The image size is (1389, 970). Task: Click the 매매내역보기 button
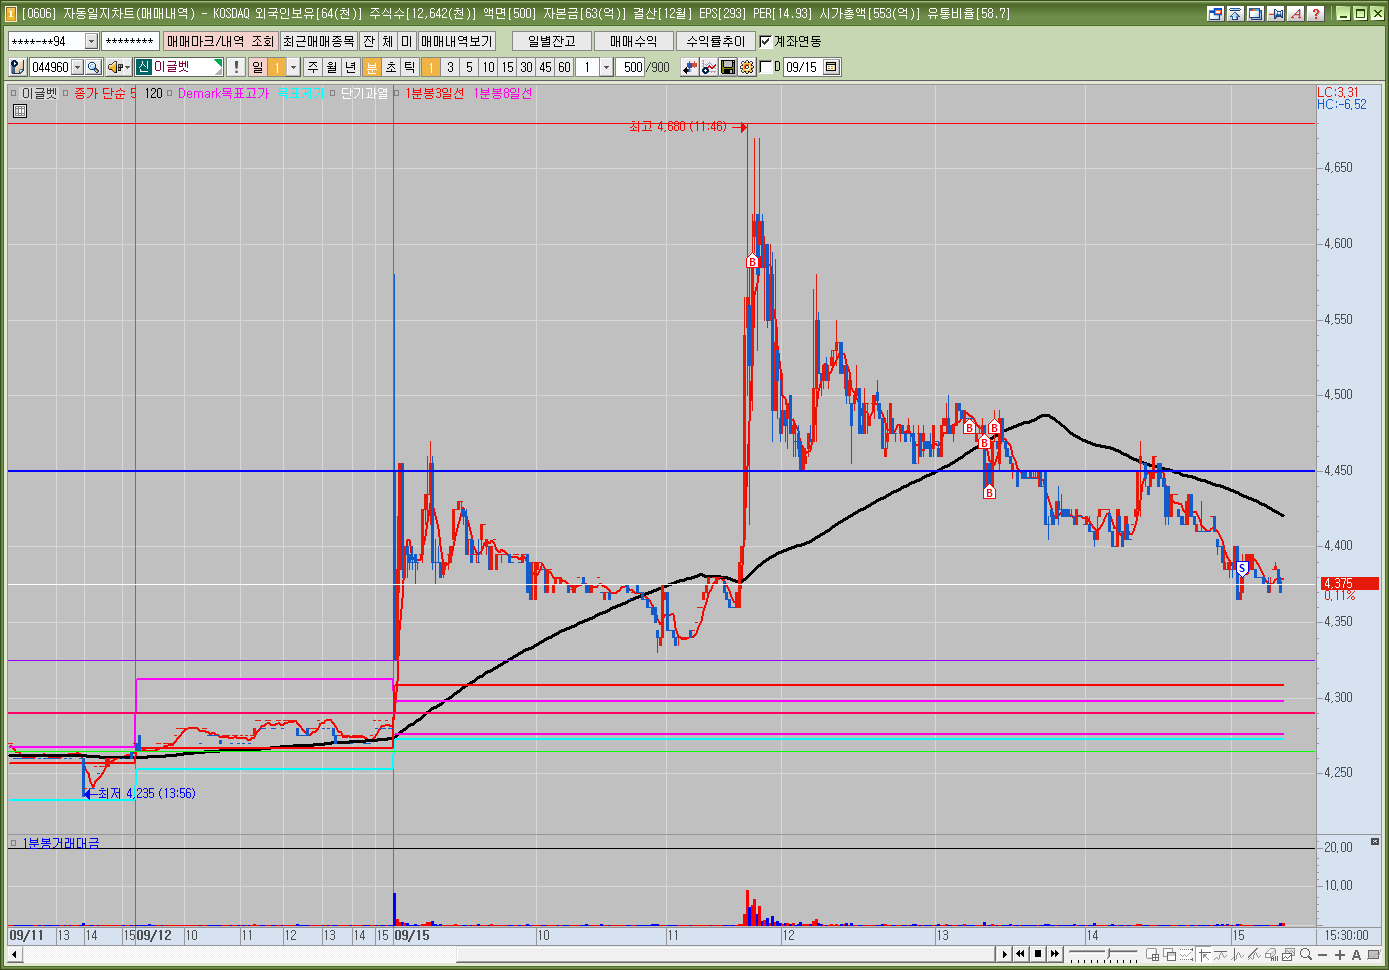[457, 41]
